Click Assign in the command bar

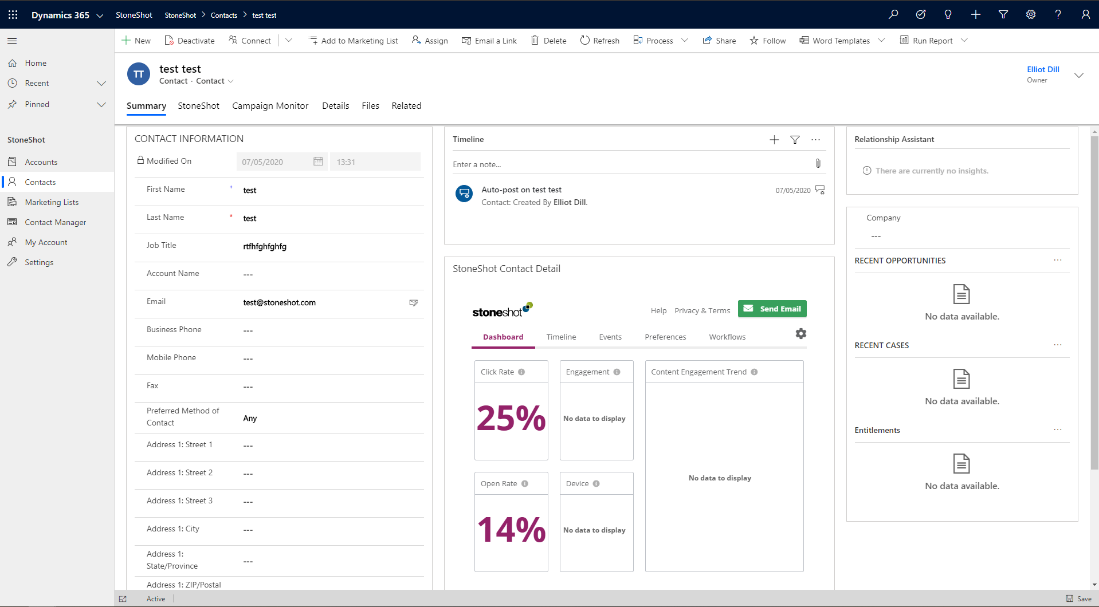click(x=430, y=41)
